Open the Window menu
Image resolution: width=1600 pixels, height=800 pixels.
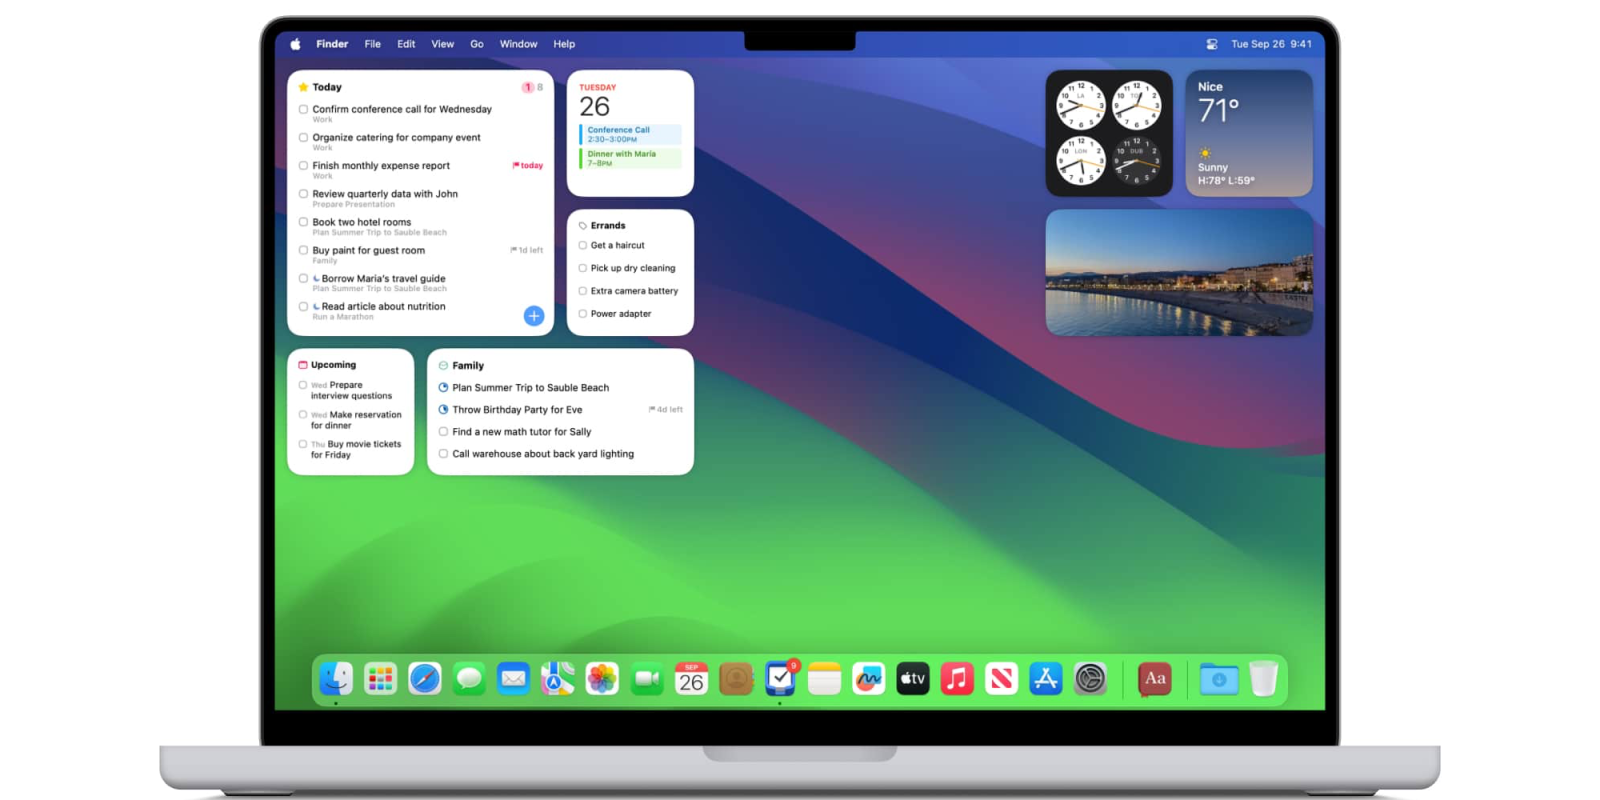518,44
